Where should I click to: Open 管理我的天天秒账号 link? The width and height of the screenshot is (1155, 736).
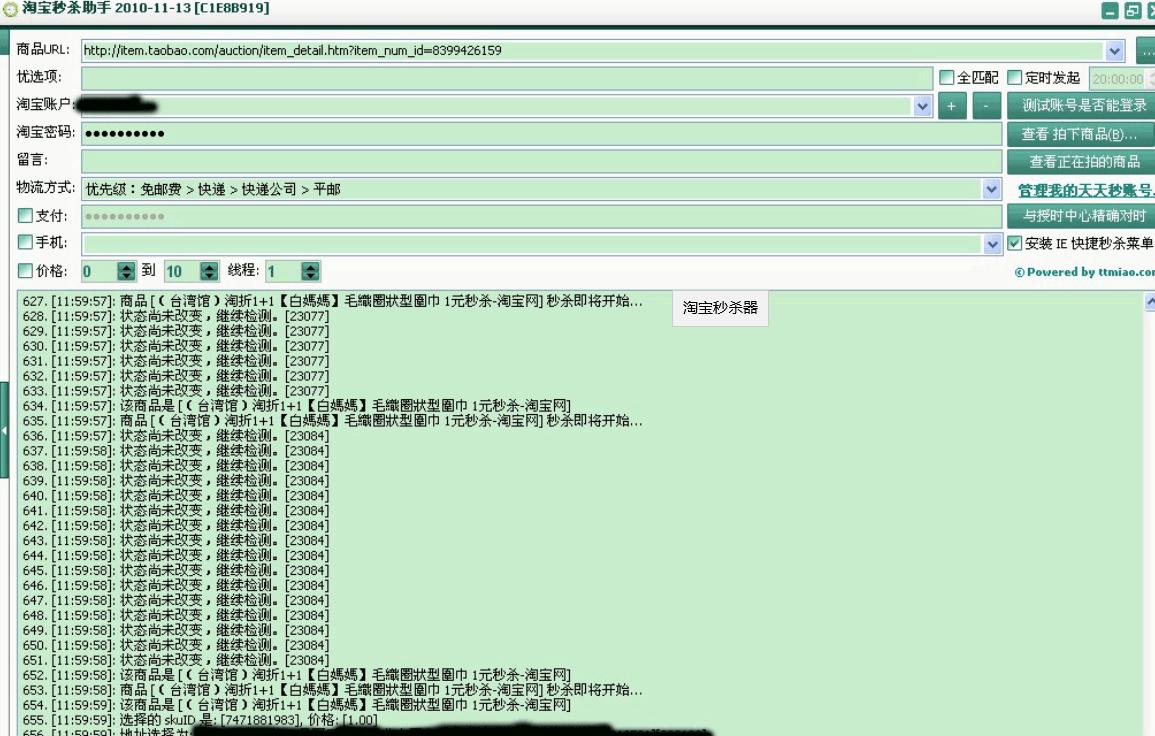pos(1086,190)
